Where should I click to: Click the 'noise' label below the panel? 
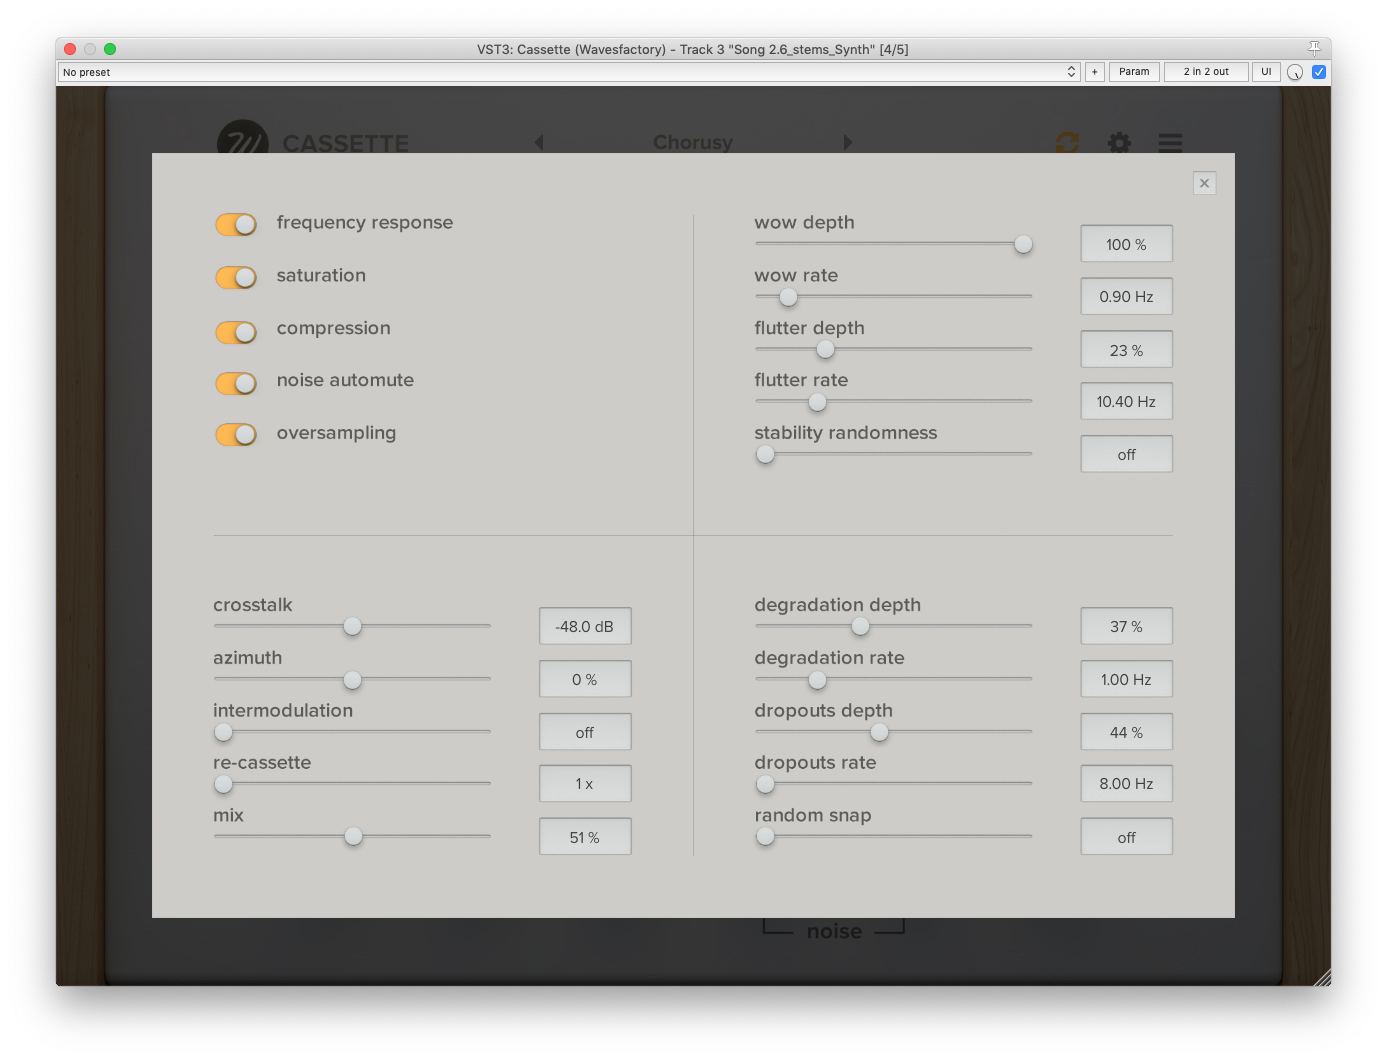pos(834,931)
